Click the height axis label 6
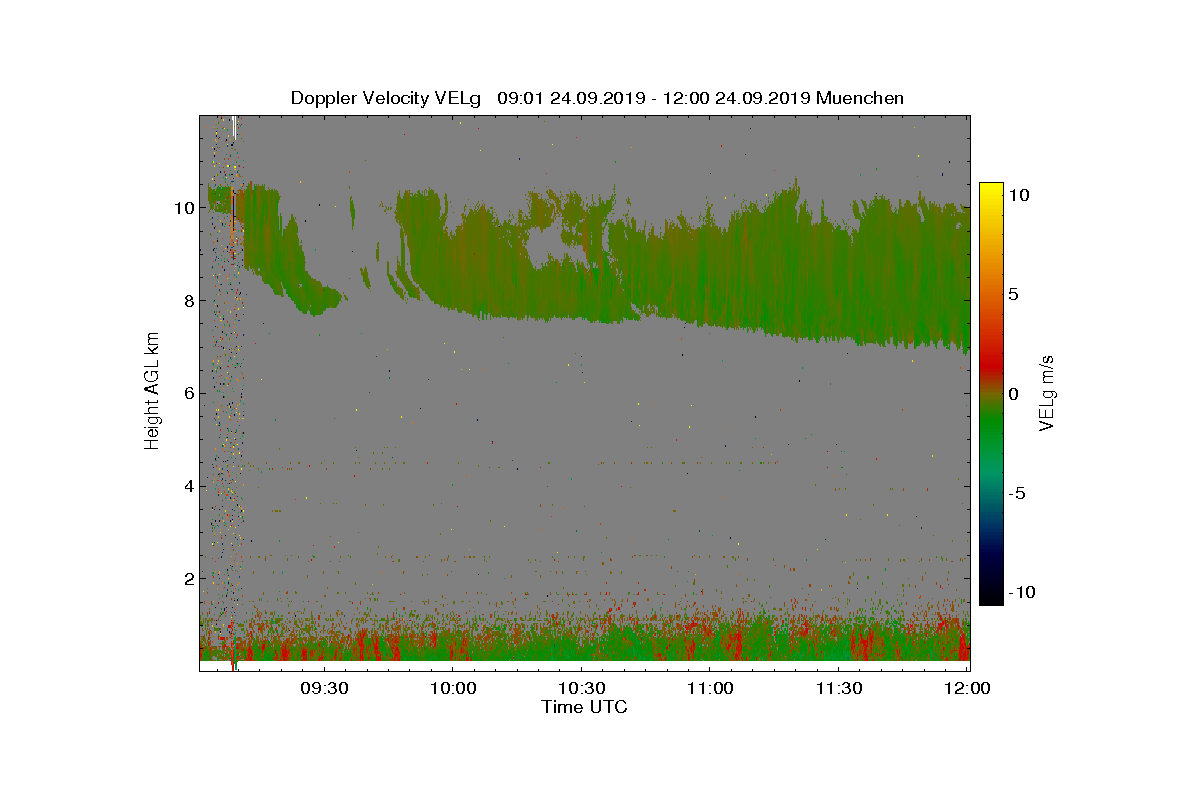This screenshot has height=800, width=1200. 187,393
